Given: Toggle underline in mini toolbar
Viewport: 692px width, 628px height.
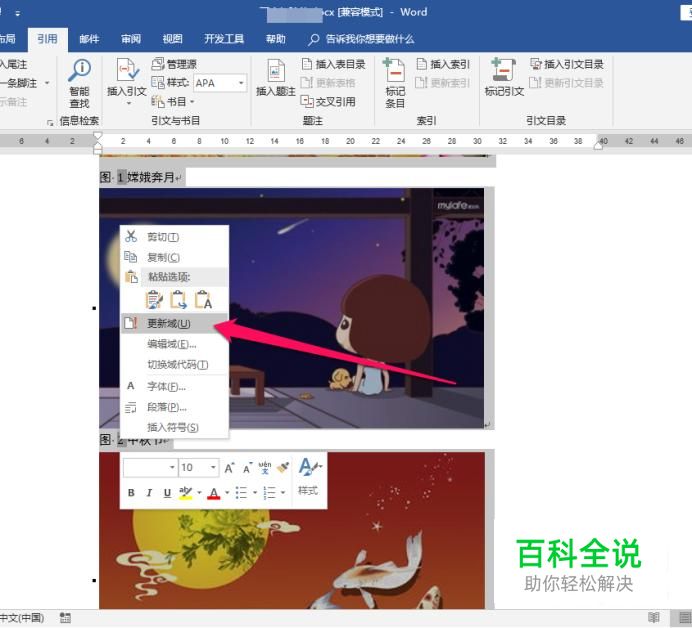Looking at the screenshot, I should [167, 493].
